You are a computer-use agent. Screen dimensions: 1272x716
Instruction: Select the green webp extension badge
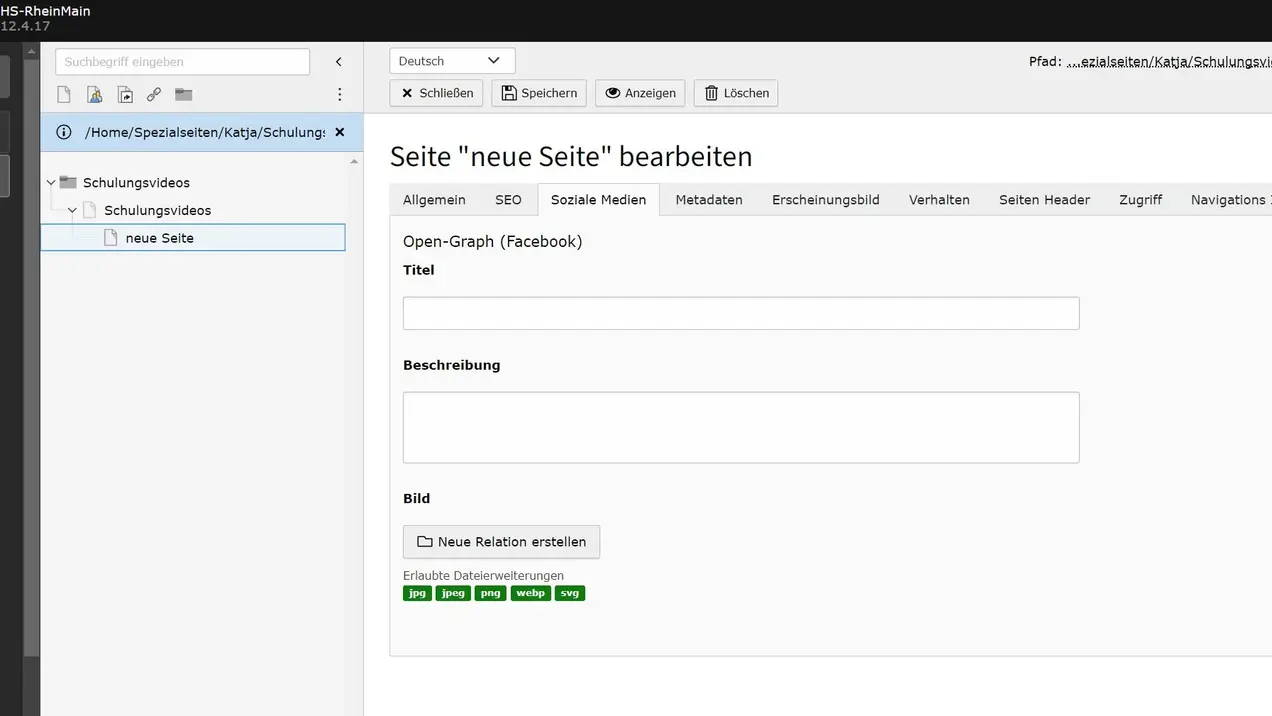(530, 592)
